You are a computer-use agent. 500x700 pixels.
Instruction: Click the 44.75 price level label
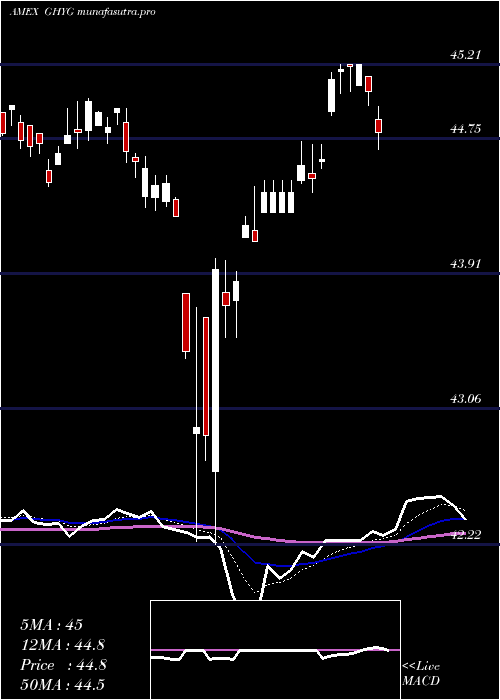pos(465,129)
